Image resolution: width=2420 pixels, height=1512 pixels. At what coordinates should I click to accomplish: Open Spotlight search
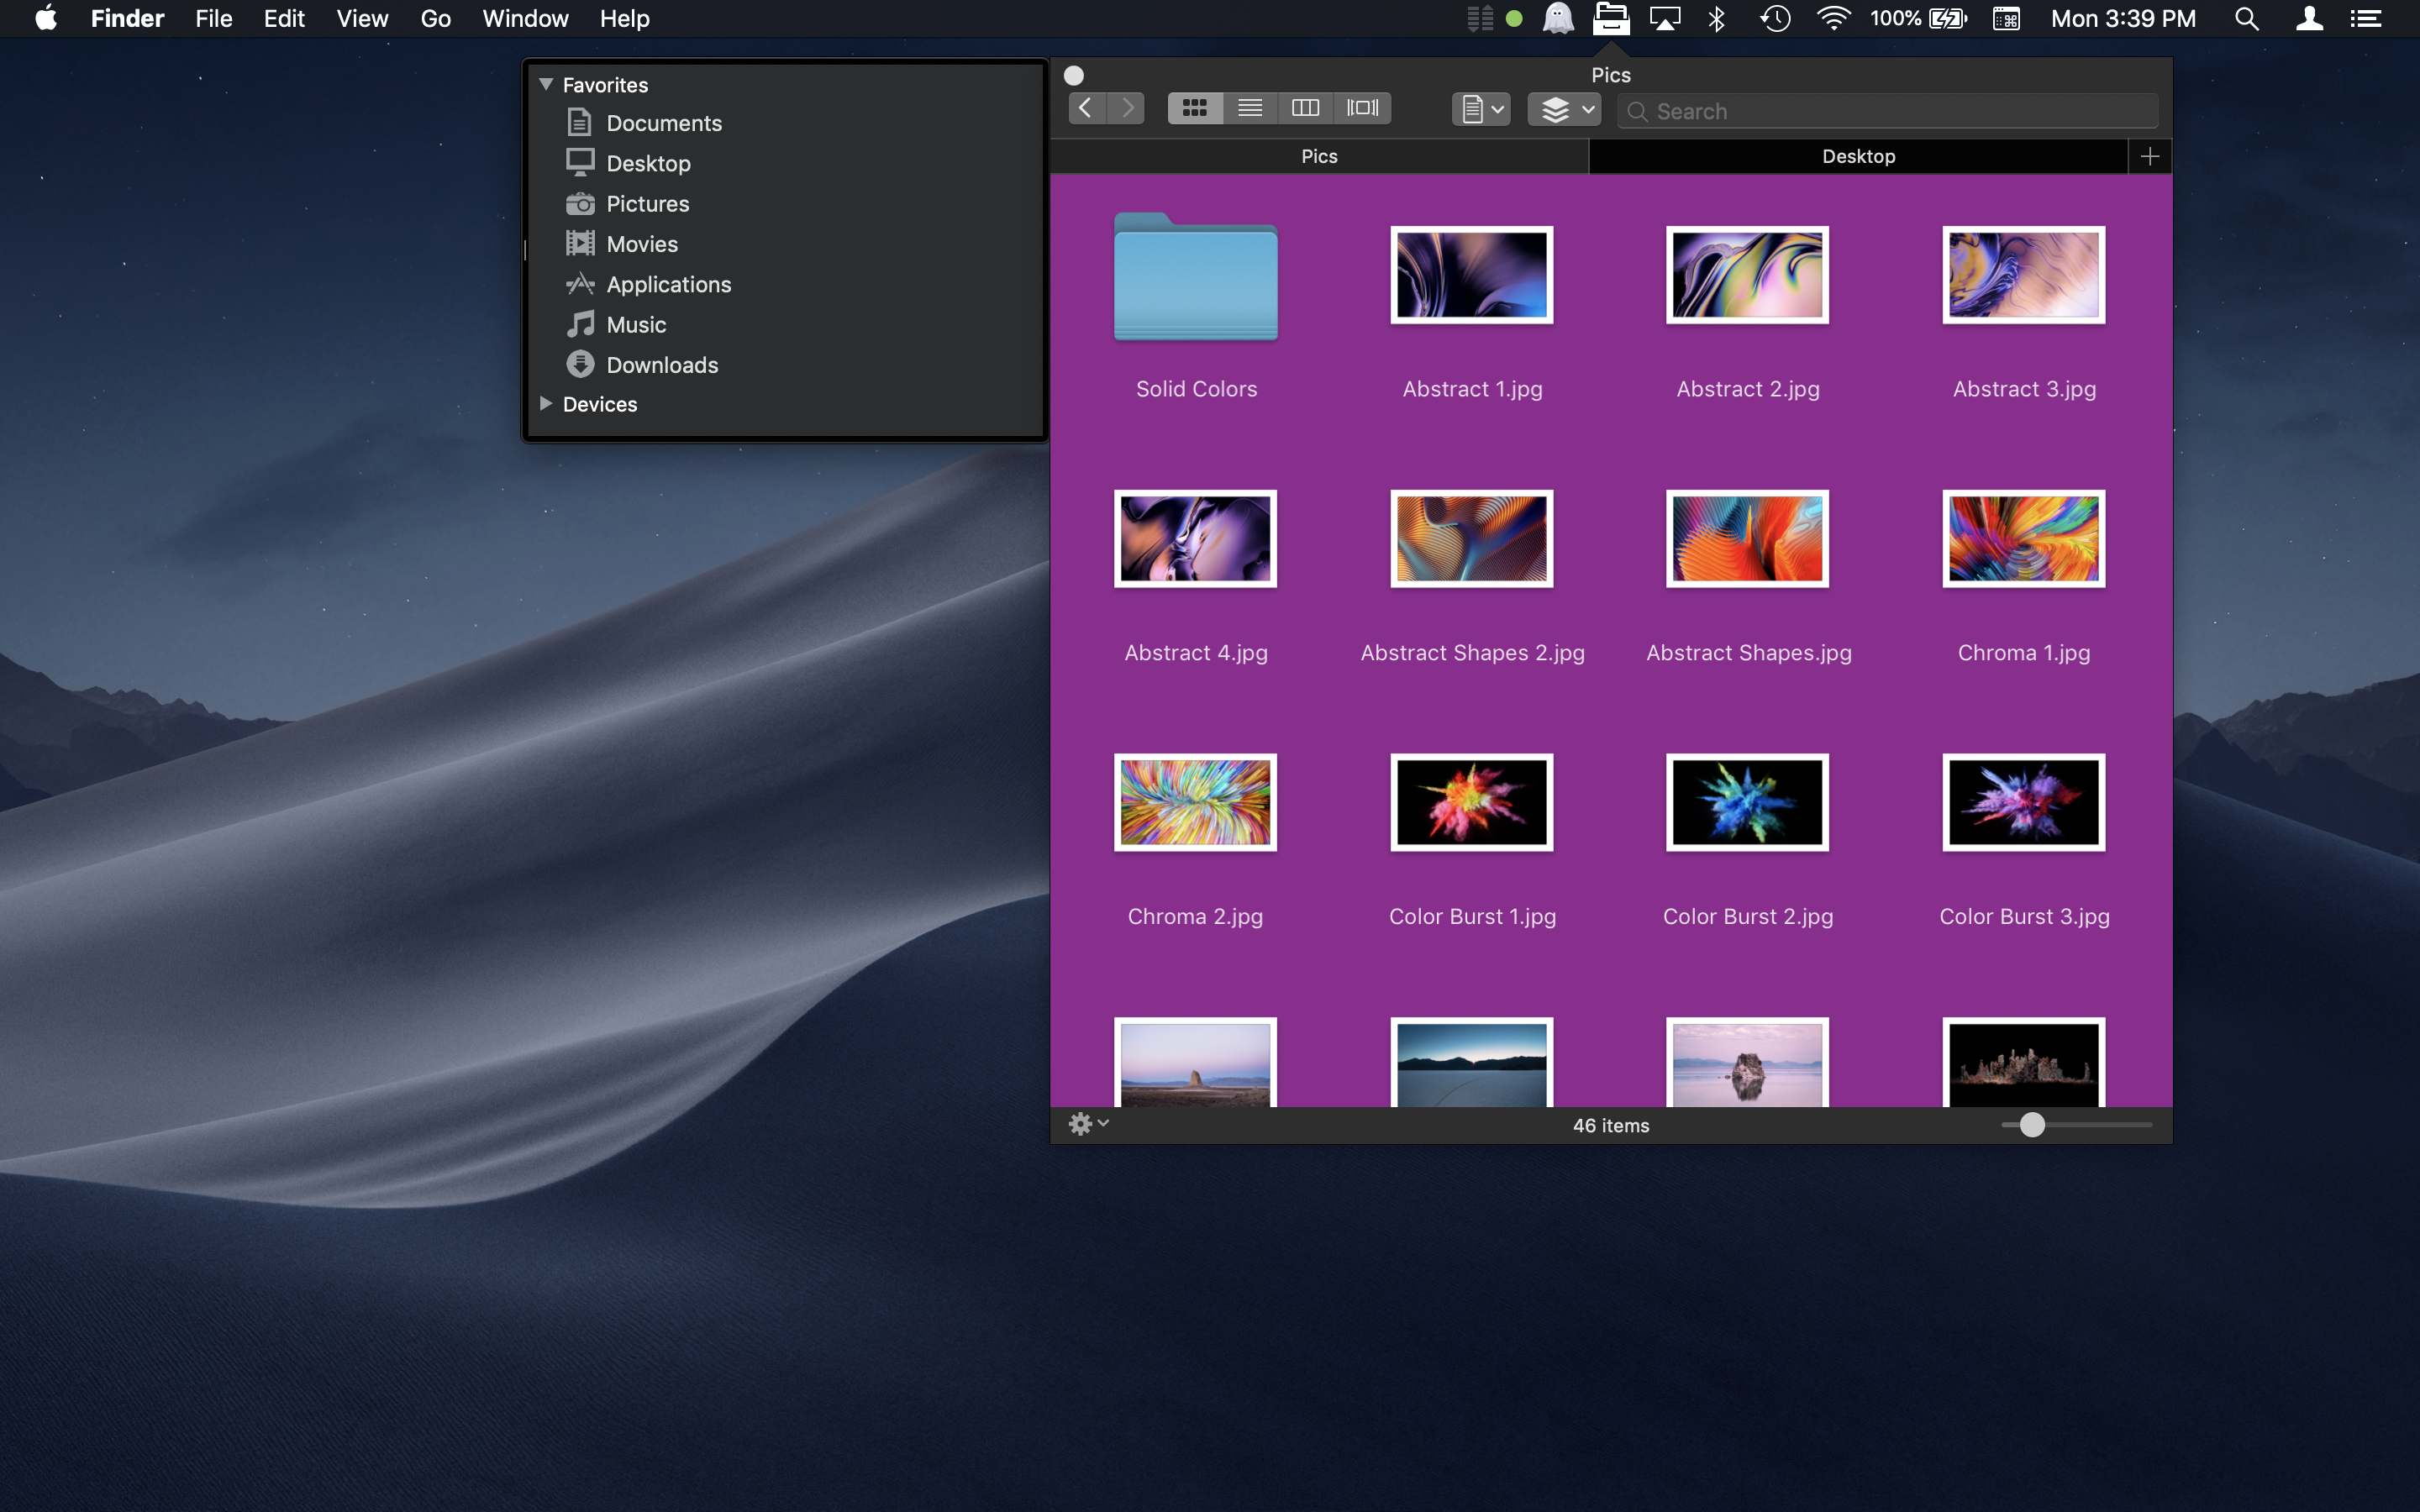2246,18
